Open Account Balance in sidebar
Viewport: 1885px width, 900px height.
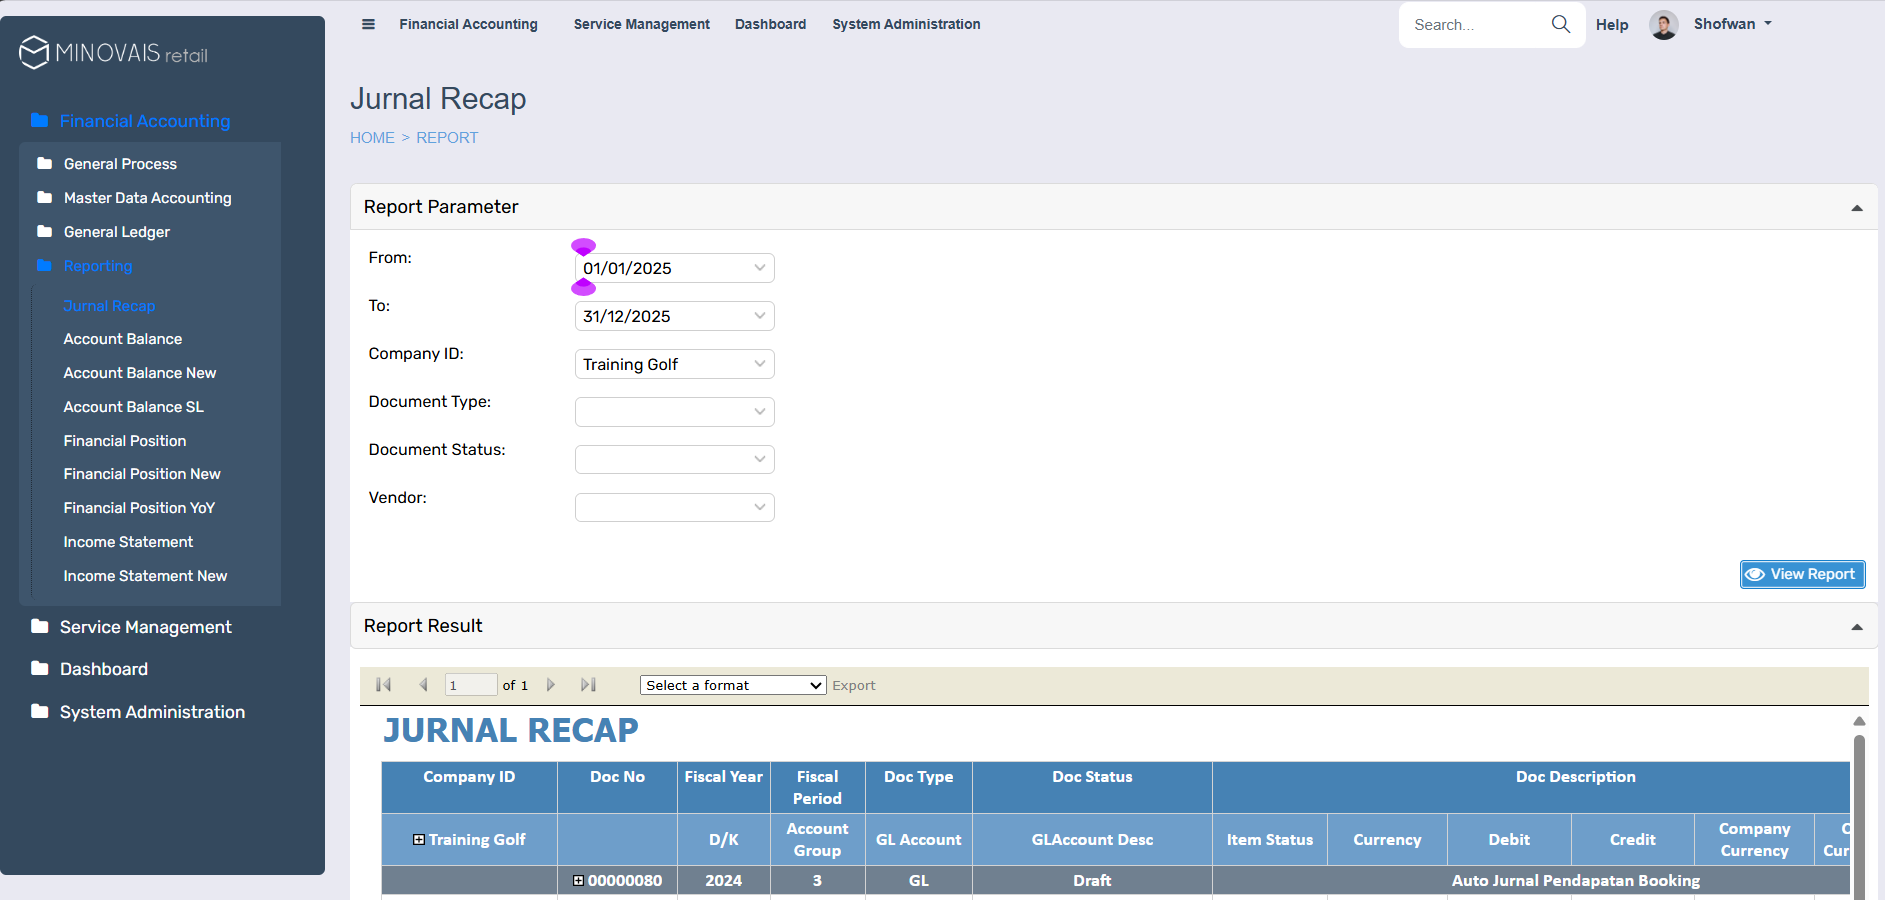[123, 339]
